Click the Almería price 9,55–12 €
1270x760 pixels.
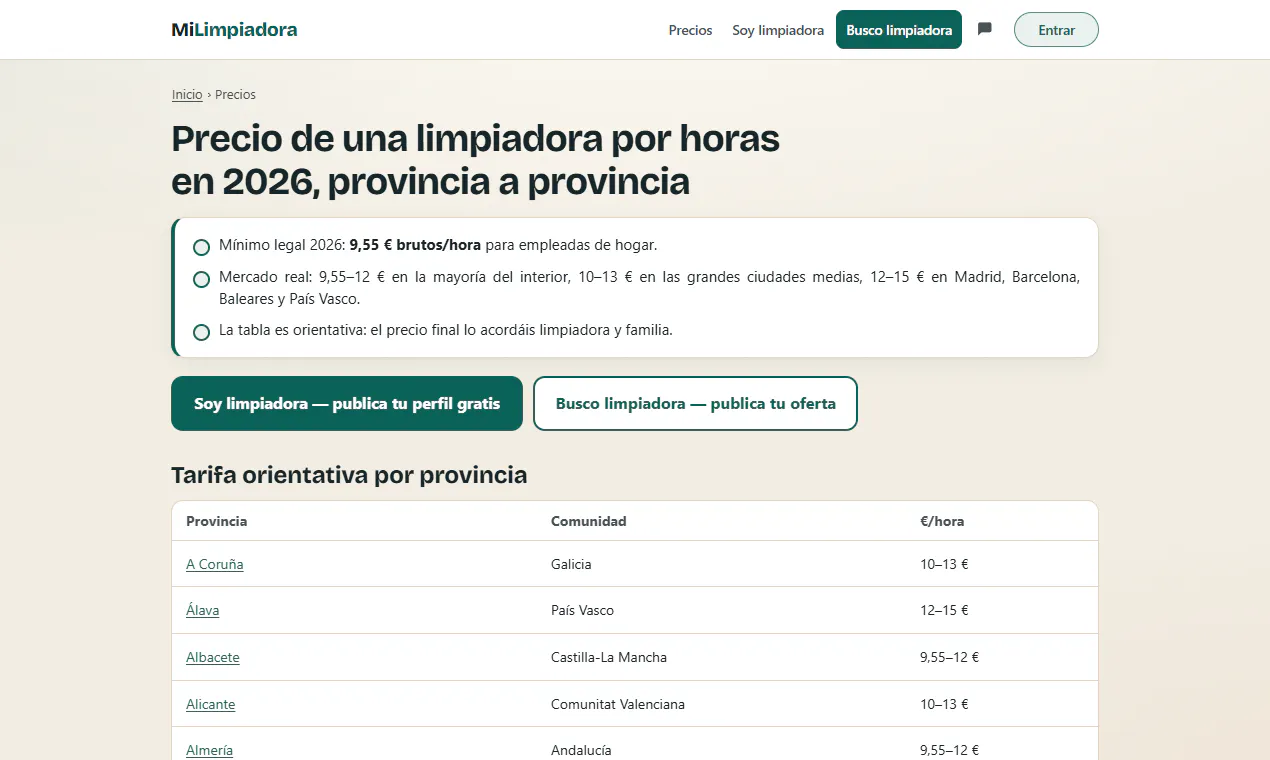tap(949, 750)
